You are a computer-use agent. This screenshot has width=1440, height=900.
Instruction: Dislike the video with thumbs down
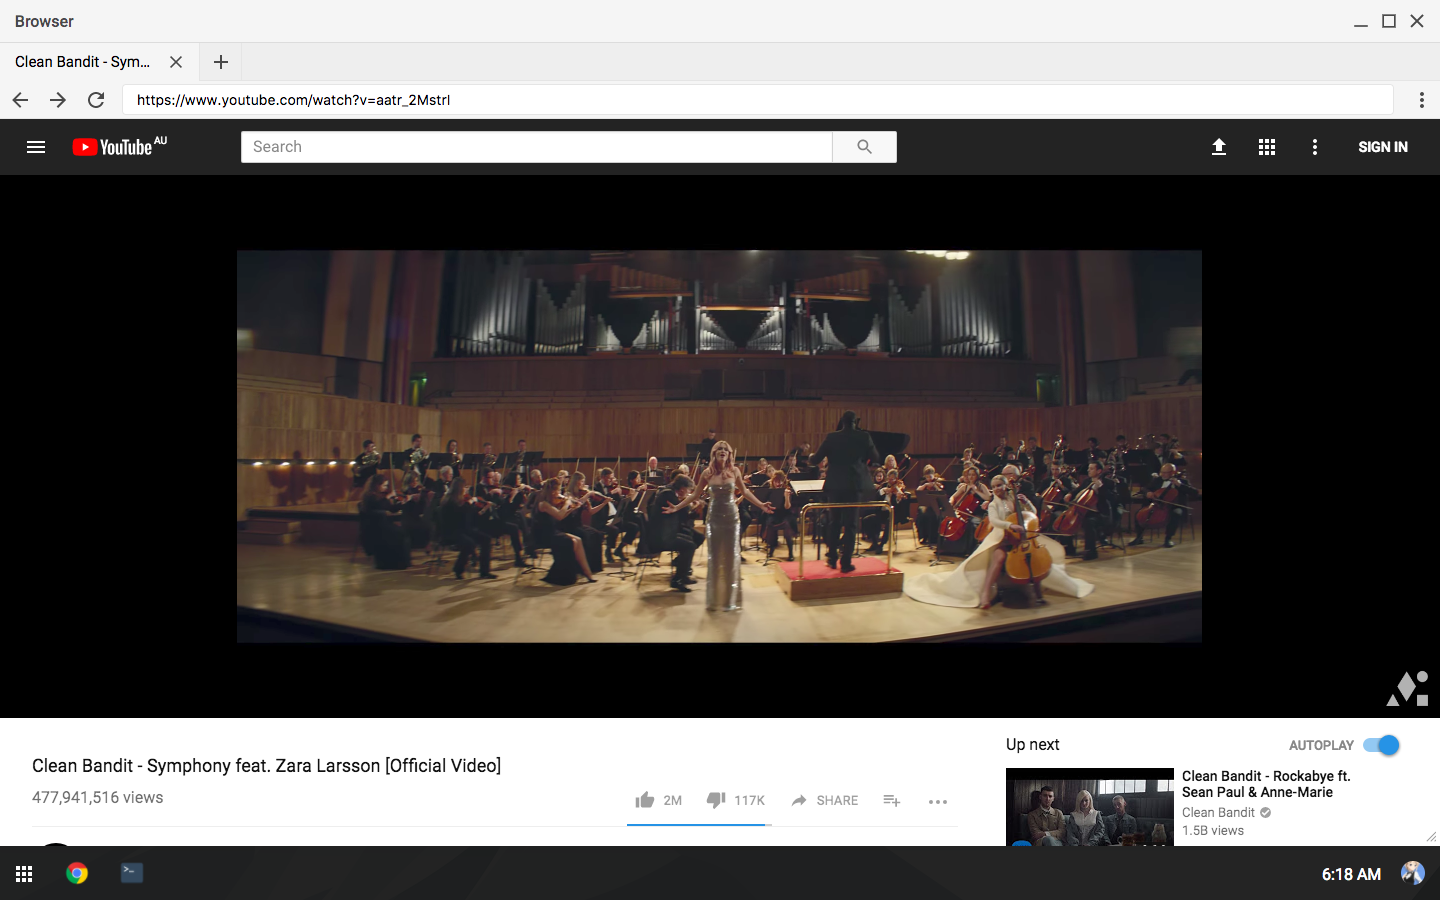tap(716, 800)
